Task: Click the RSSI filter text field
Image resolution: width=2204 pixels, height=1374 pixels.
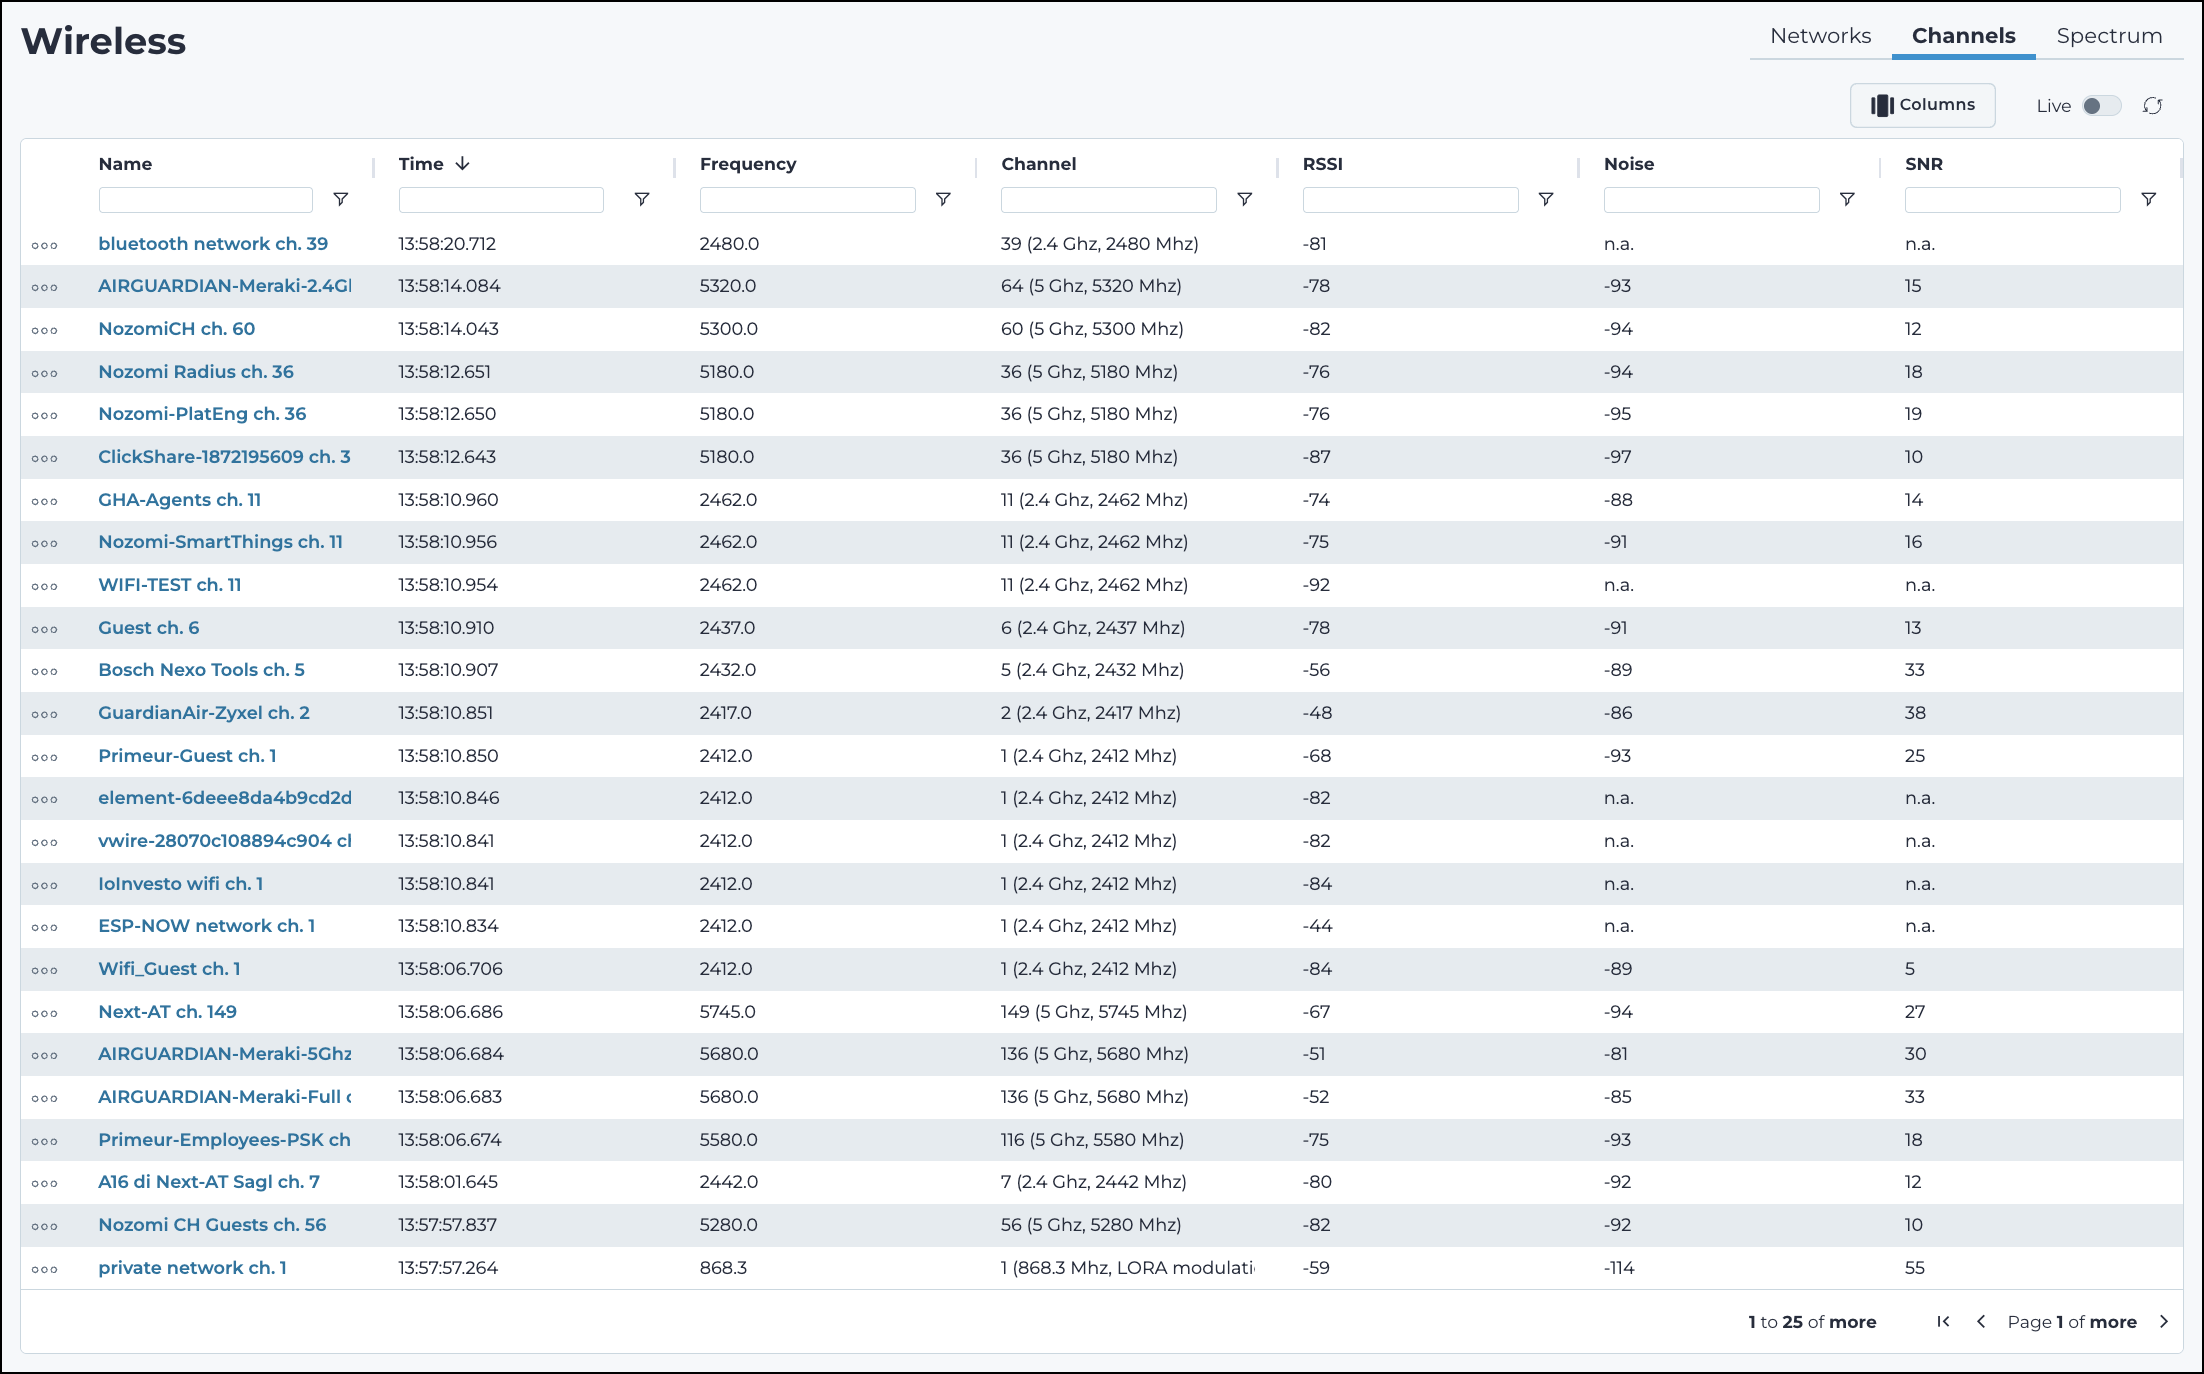Action: [1410, 200]
